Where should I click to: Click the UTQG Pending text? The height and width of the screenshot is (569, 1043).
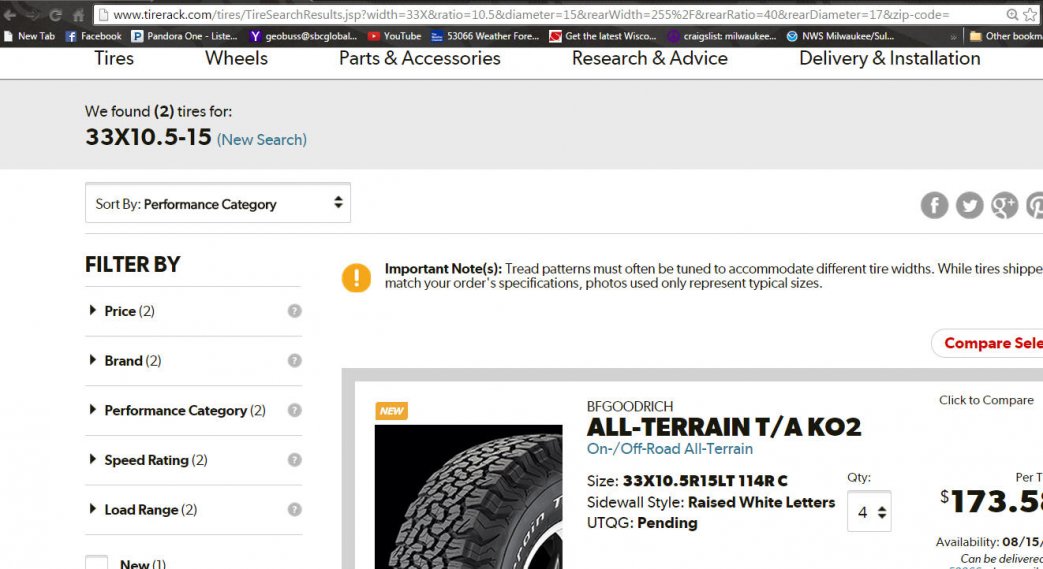pos(642,523)
